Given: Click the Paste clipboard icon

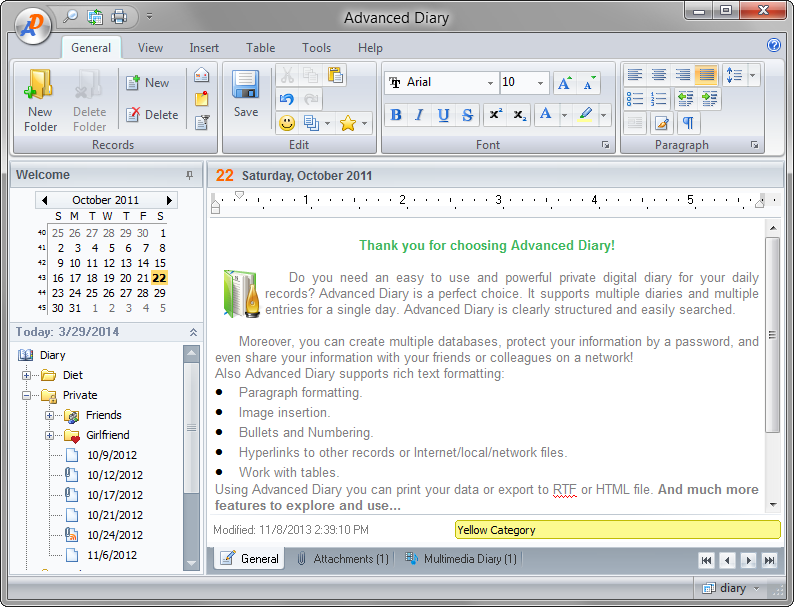Looking at the screenshot, I should point(335,75).
